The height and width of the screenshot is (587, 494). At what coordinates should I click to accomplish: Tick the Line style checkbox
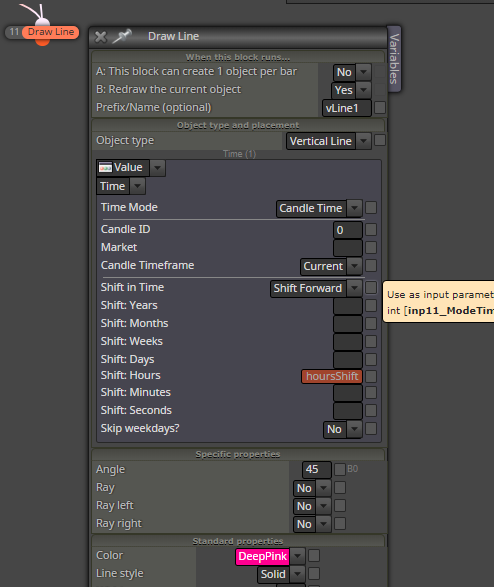[314, 574]
